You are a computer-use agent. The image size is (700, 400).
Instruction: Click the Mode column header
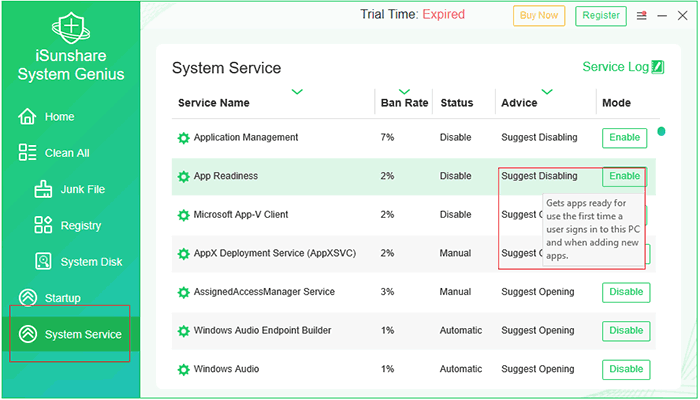point(616,103)
